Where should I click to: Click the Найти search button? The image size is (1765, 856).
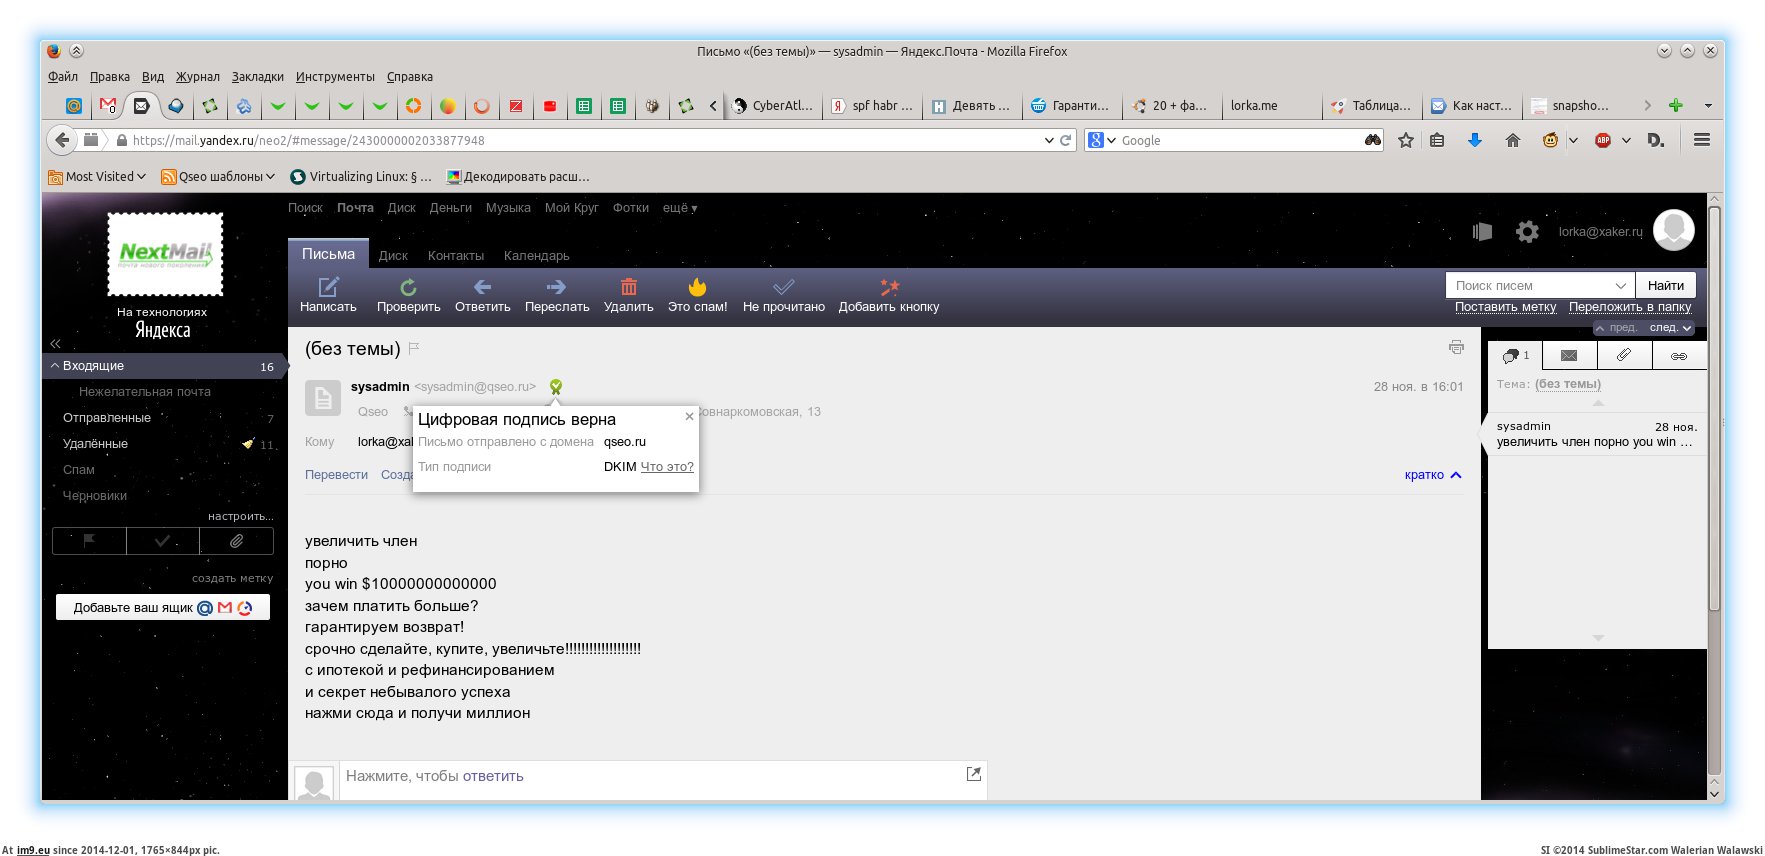pos(1665,285)
